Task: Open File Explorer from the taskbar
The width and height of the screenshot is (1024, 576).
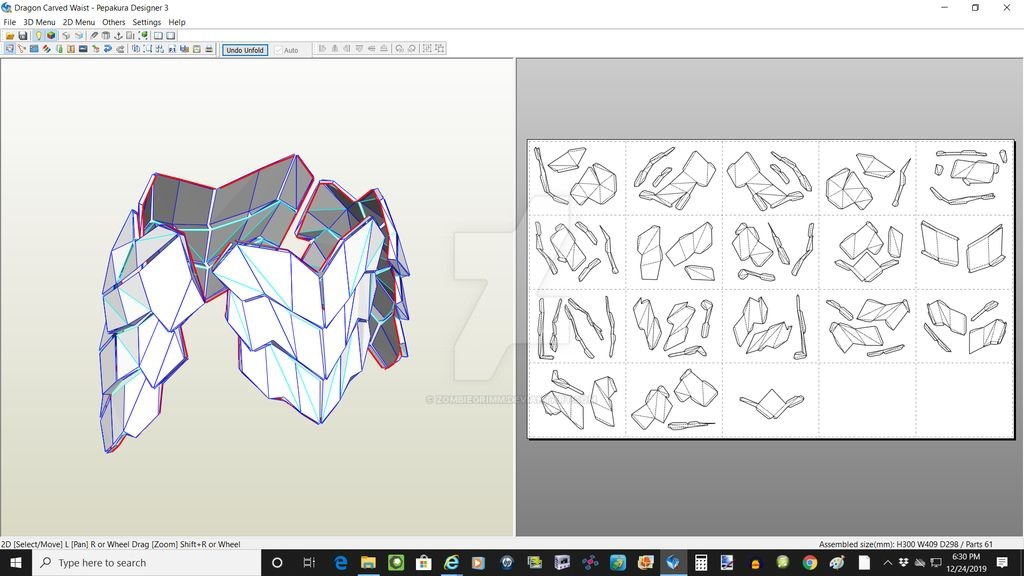Action: pyautogui.click(x=368, y=562)
